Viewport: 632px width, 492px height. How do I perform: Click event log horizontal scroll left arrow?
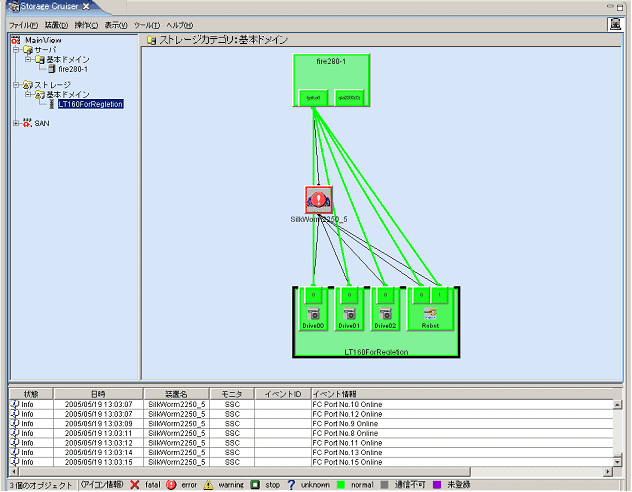point(14,471)
